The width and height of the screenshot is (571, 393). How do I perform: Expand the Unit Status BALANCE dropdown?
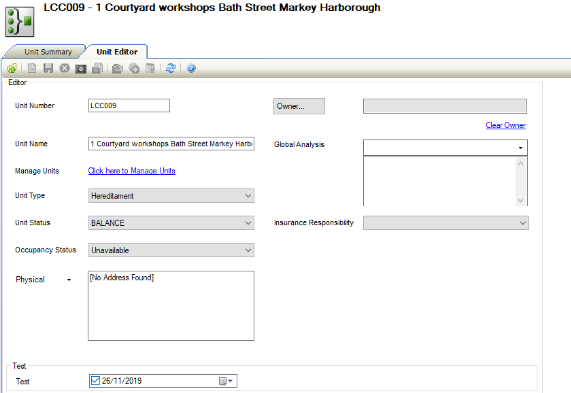[171, 223]
